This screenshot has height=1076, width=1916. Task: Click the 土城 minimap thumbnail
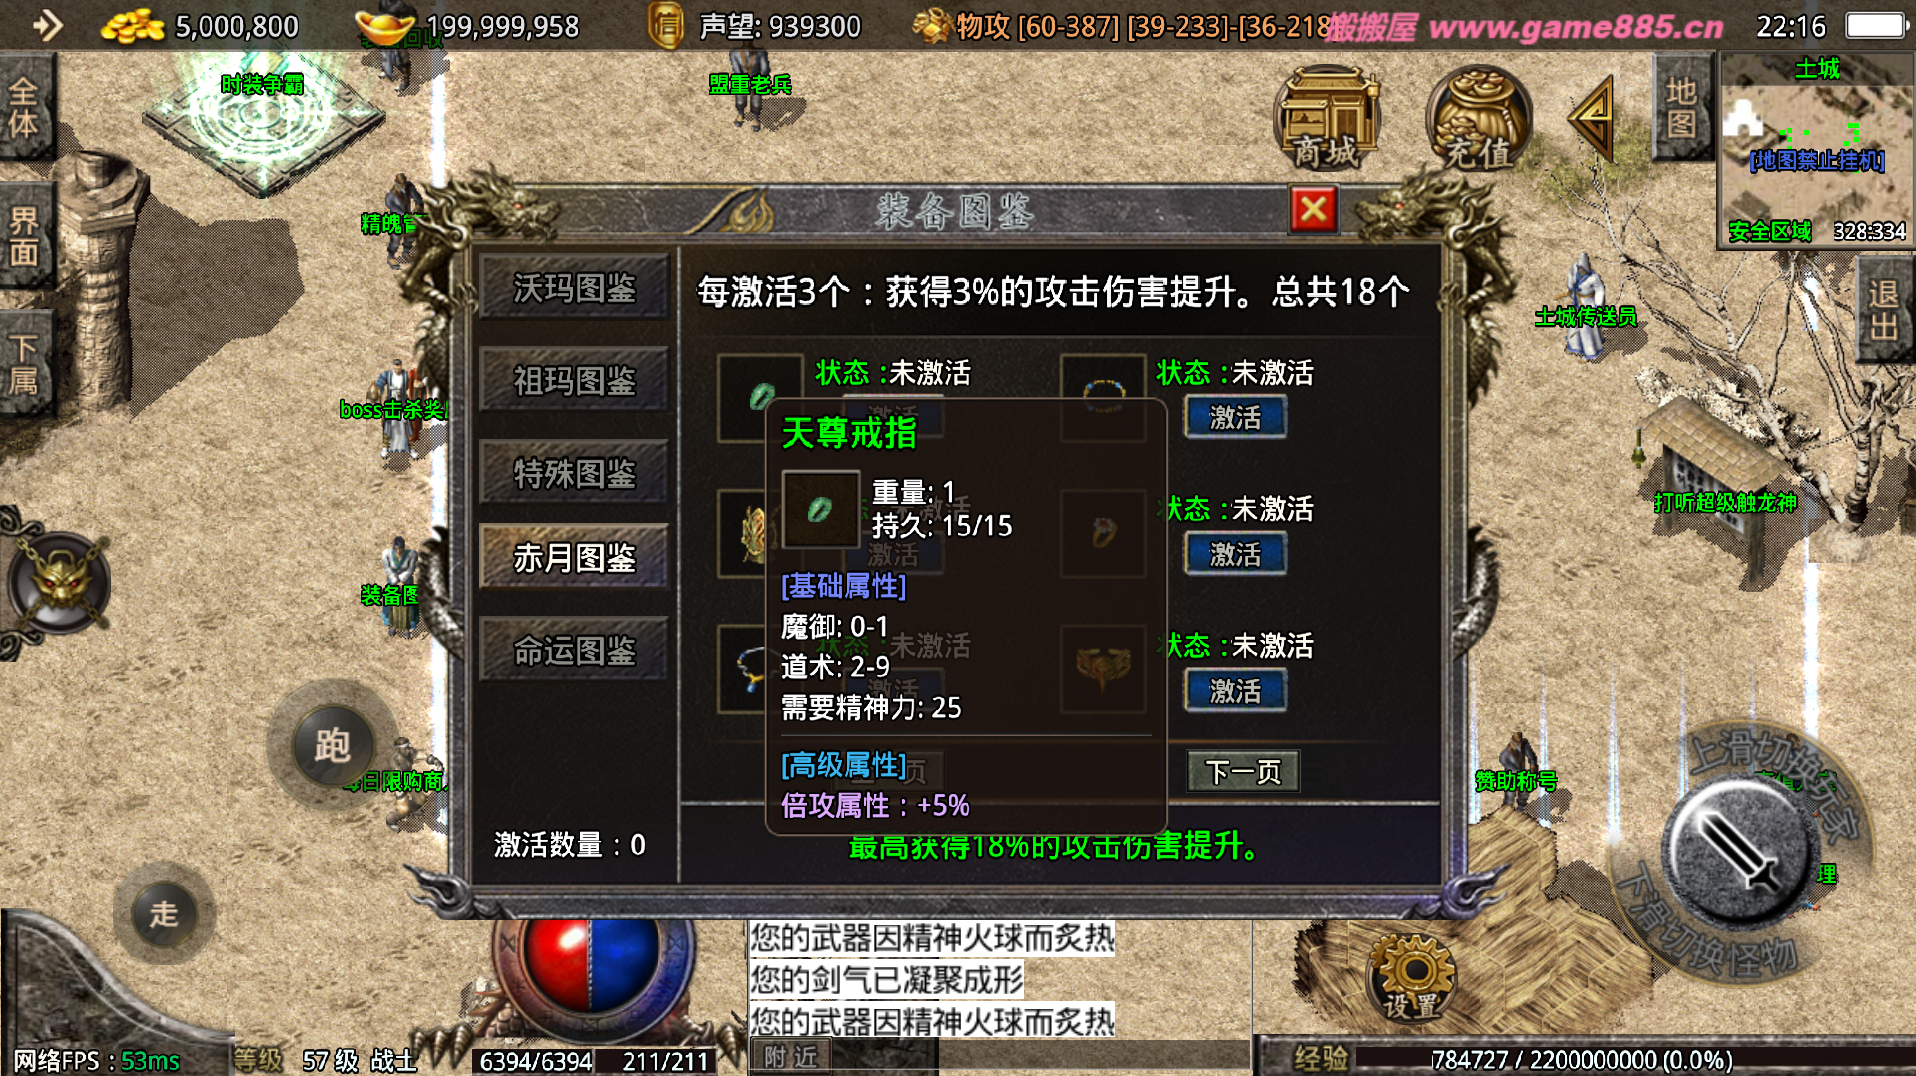[1815, 150]
